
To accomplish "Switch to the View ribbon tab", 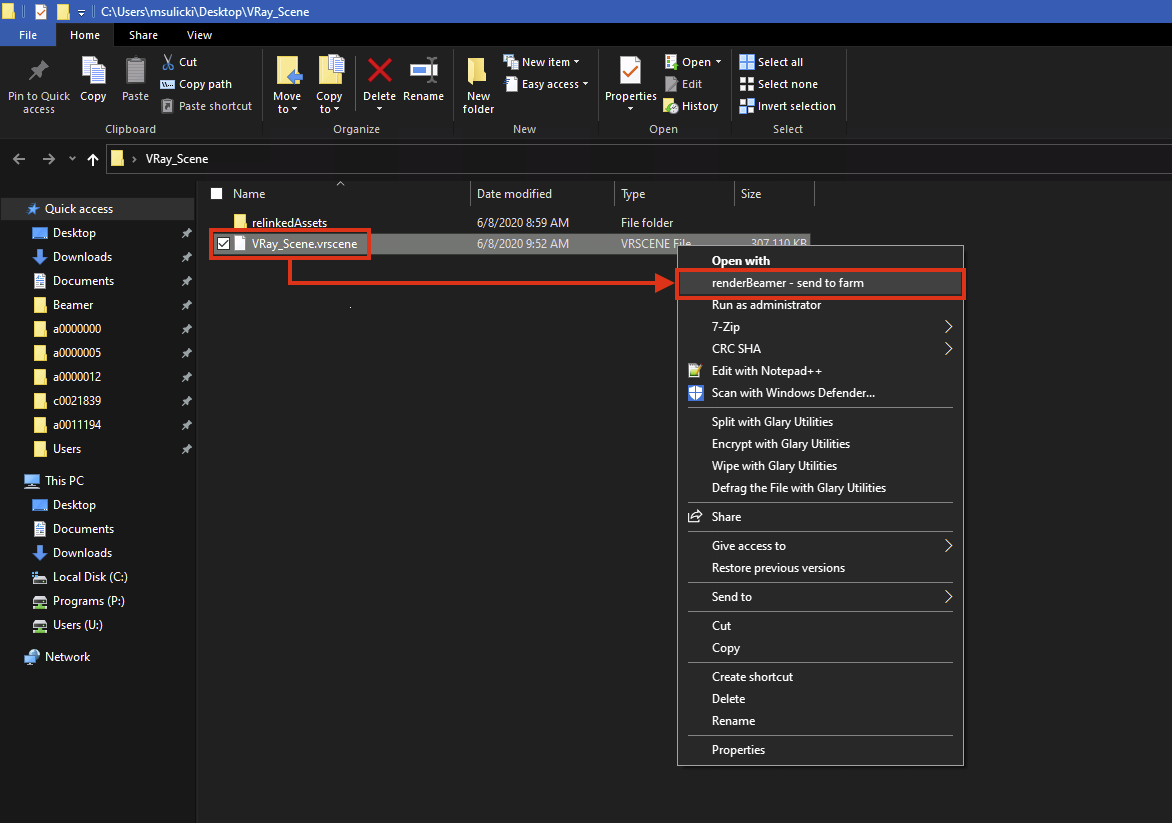I will 200,35.
